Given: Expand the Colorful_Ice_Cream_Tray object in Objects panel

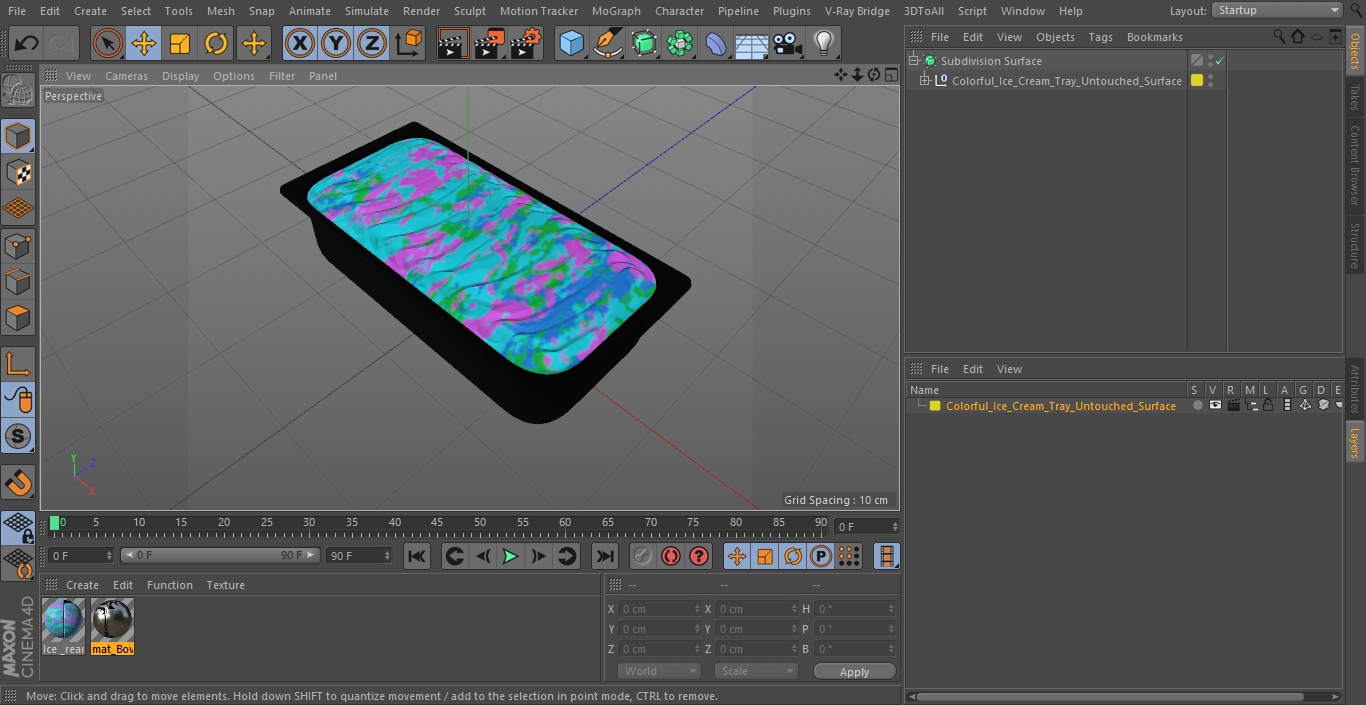Looking at the screenshot, I should [x=925, y=81].
